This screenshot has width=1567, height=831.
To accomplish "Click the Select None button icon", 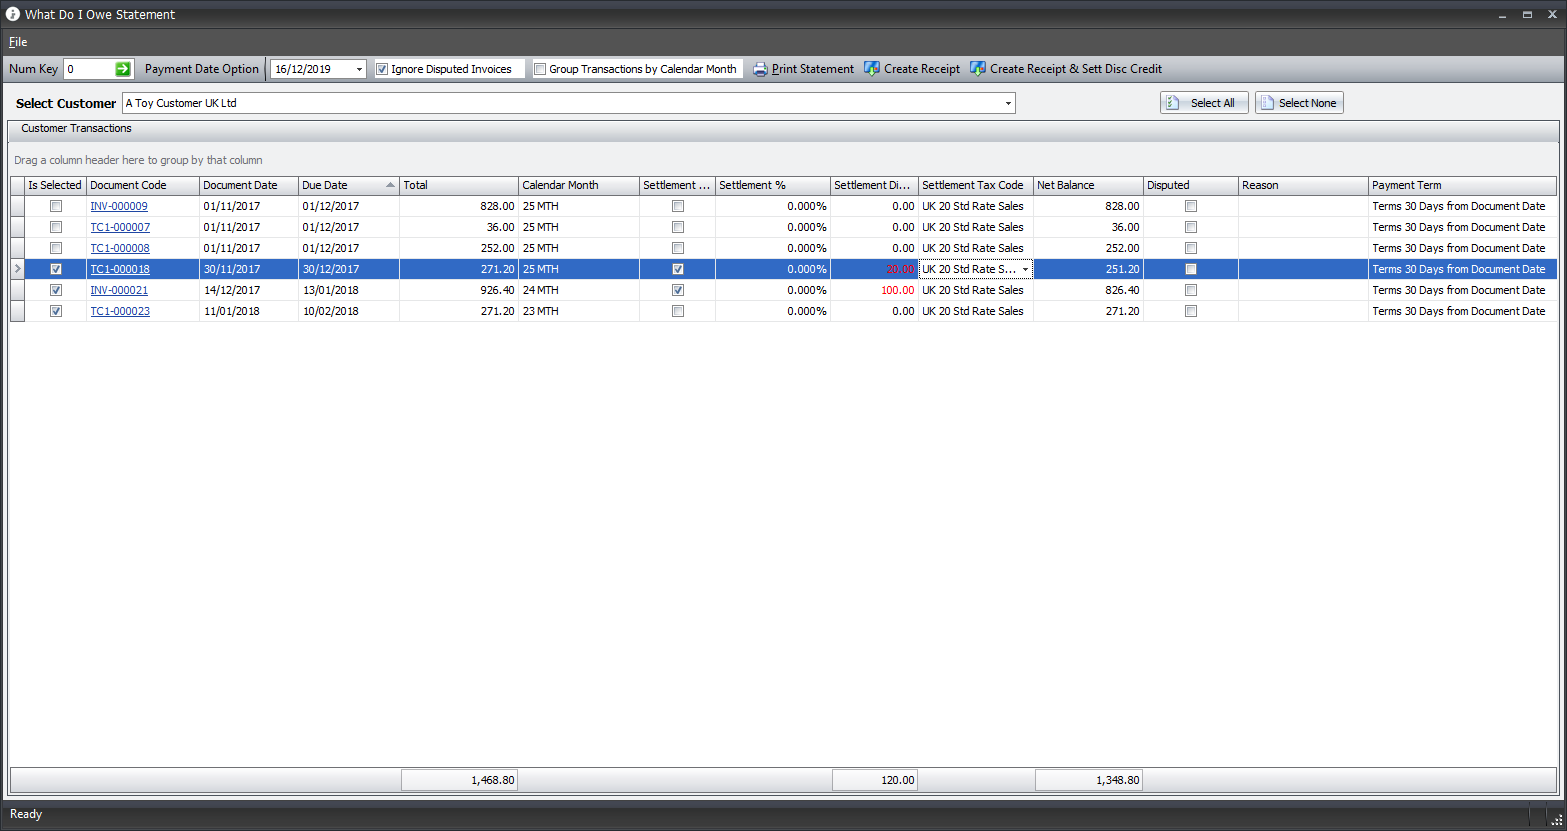I will tap(1267, 103).
